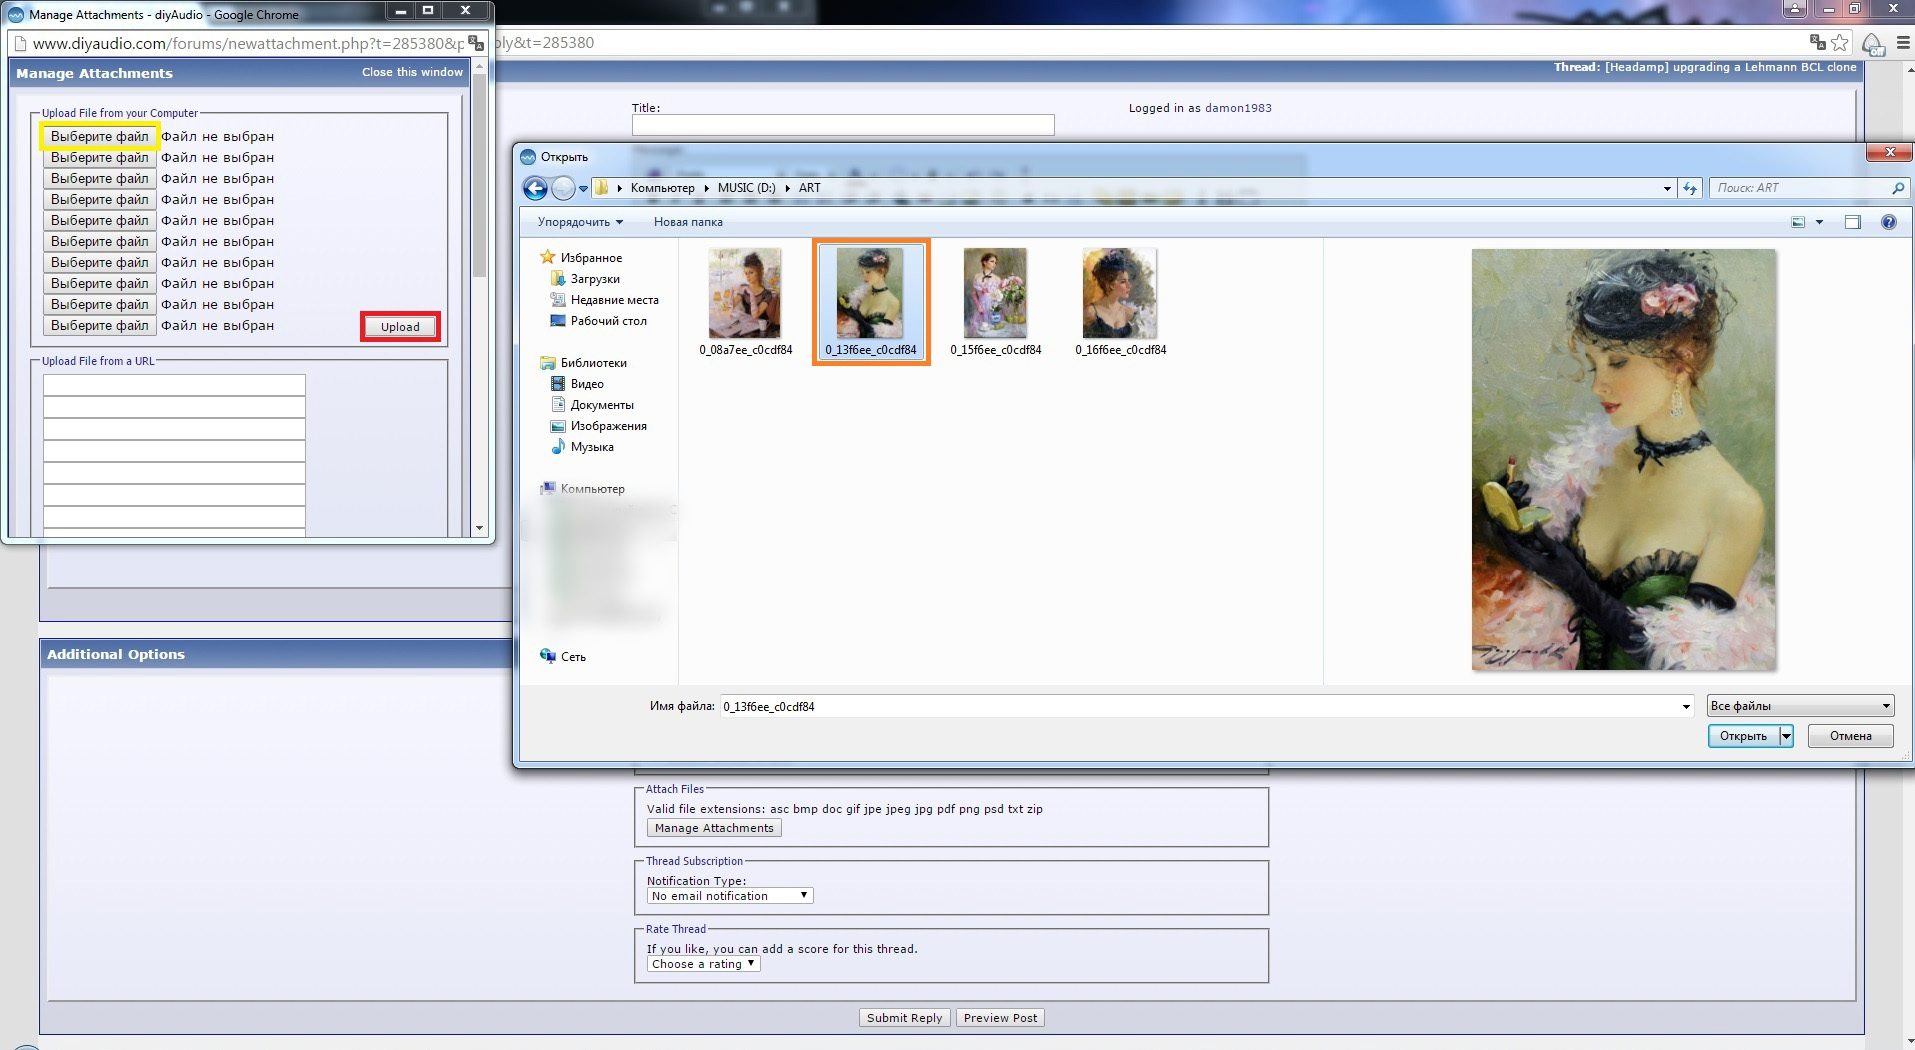Click the Title field on the reply page
The height and width of the screenshot is (1050, 1915).
[x=843, y=125]
